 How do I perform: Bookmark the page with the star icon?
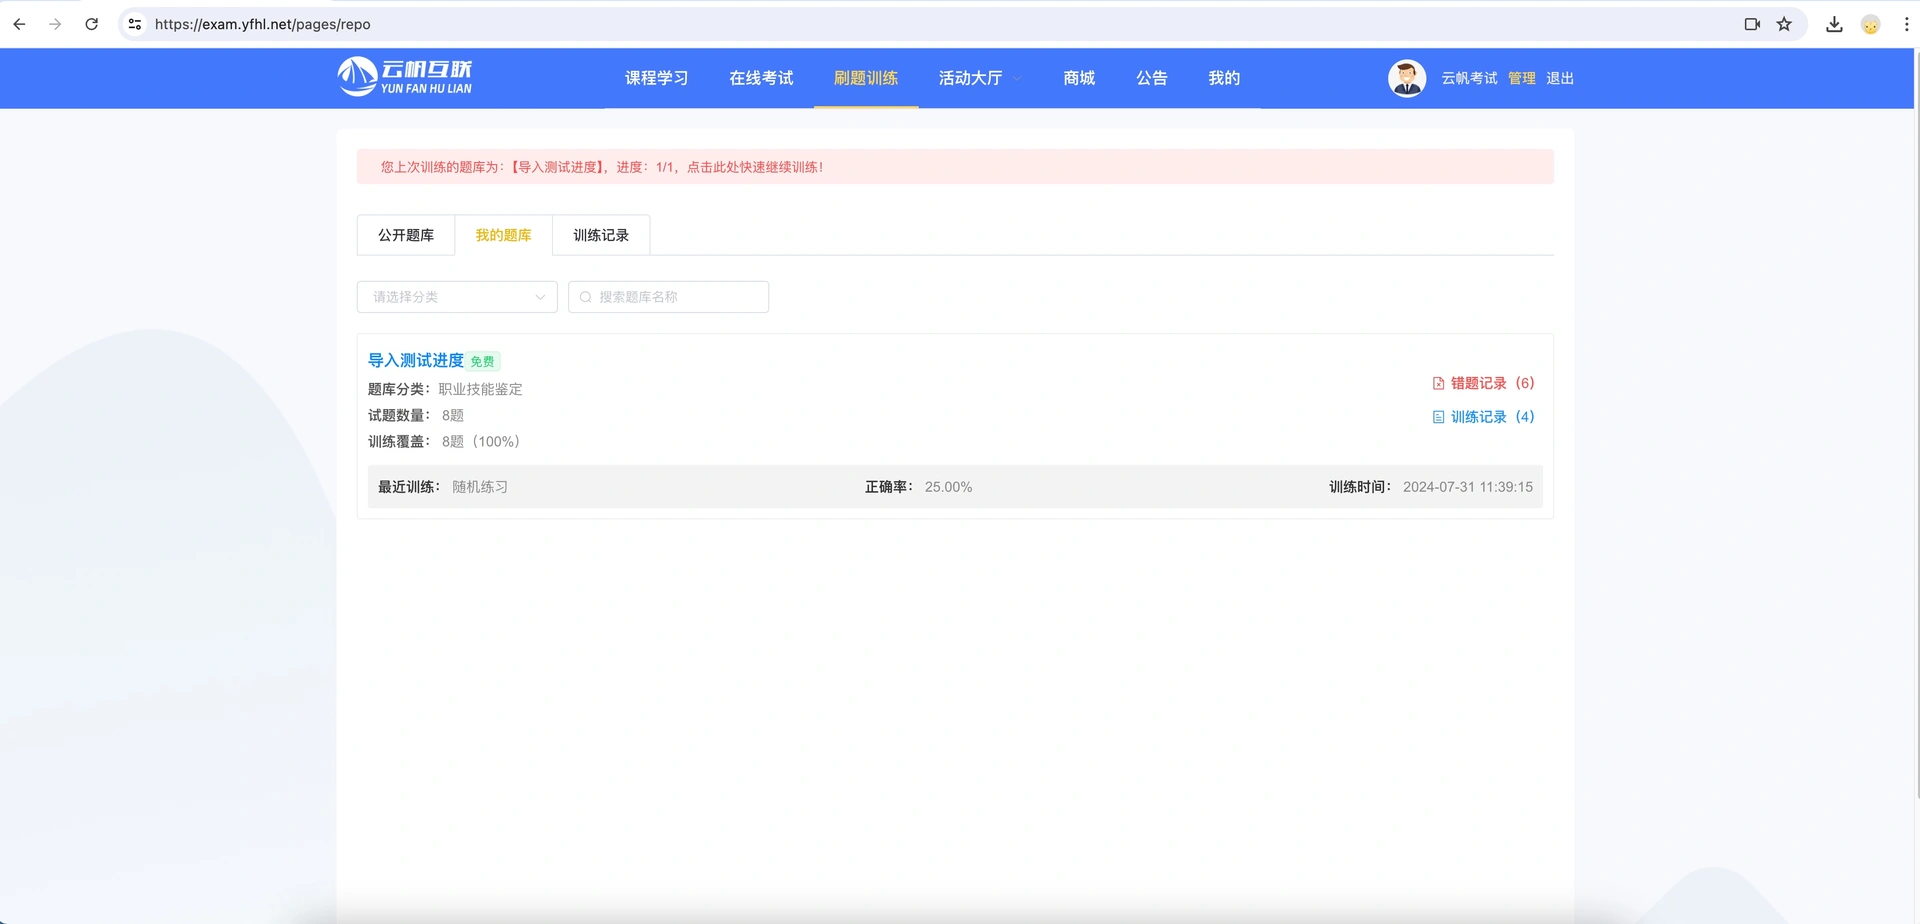tap(1784, 24)
